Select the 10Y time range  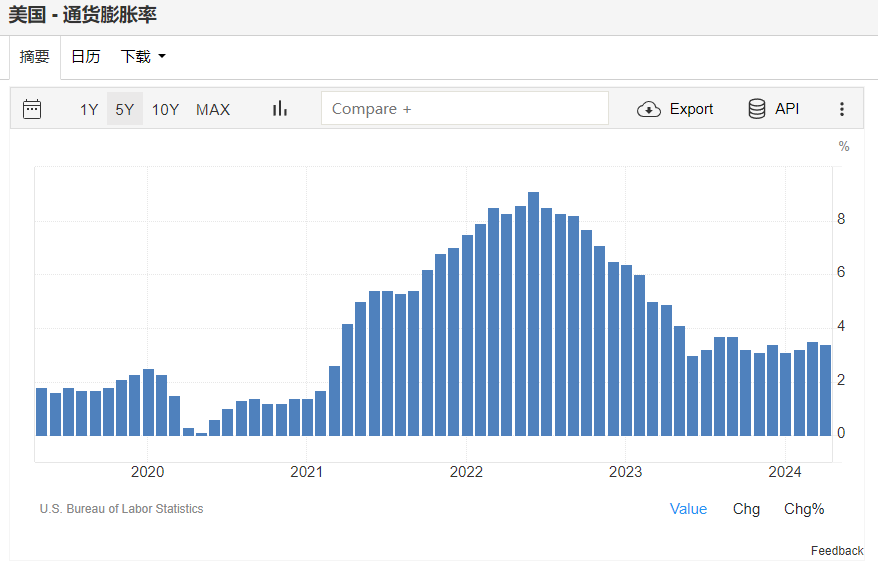coord(165,109)
